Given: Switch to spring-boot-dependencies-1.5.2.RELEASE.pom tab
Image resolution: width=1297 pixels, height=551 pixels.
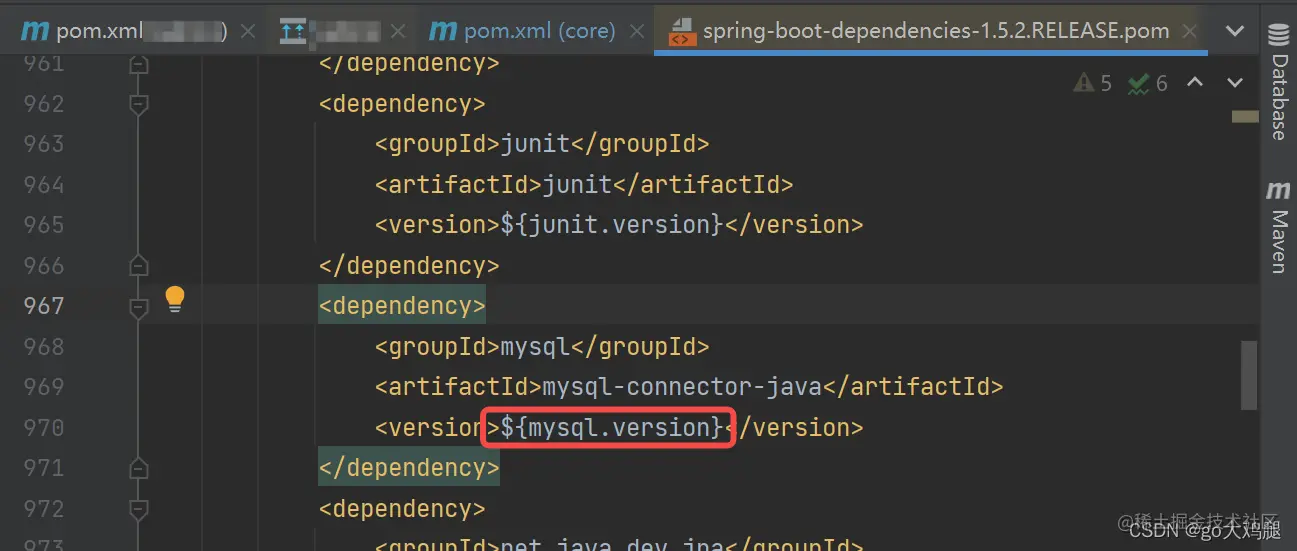Looking at the screenshot, I should 935,30.
